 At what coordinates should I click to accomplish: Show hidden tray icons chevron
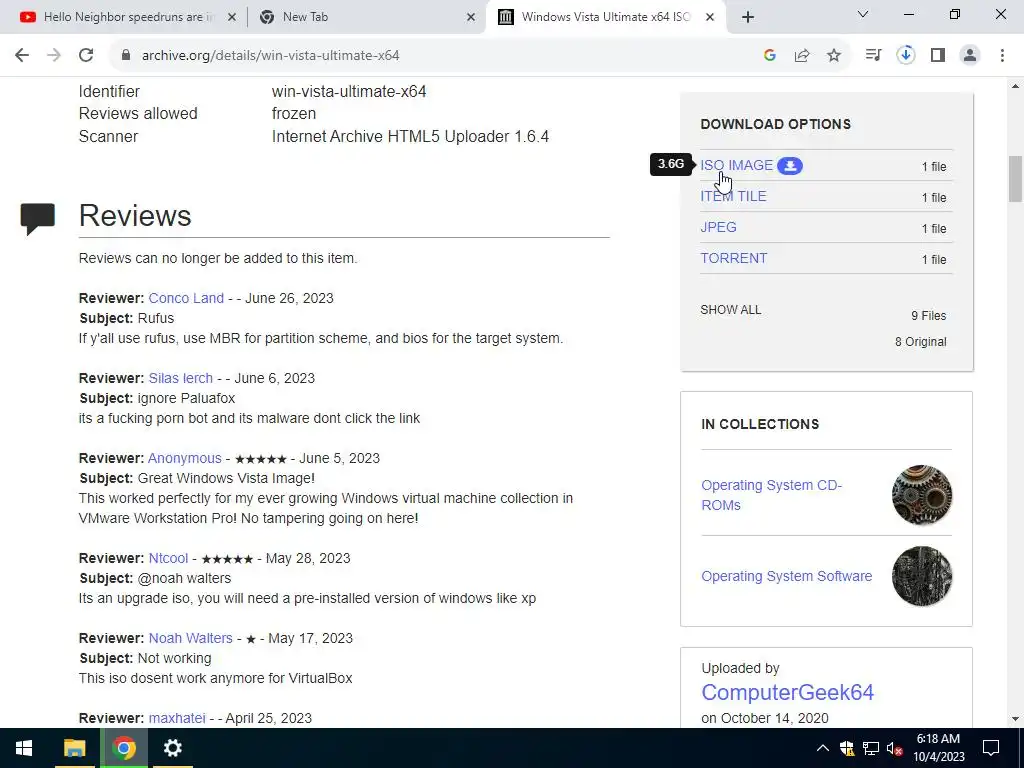click(x=823, y=748)
